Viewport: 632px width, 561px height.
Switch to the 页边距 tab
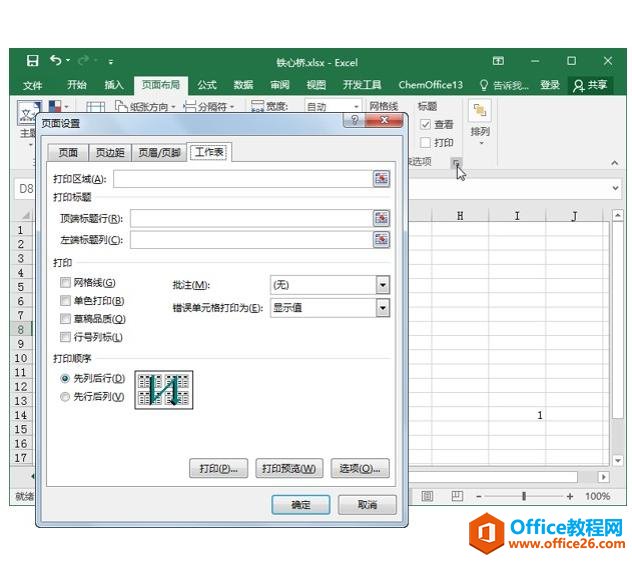pos(110,152)
